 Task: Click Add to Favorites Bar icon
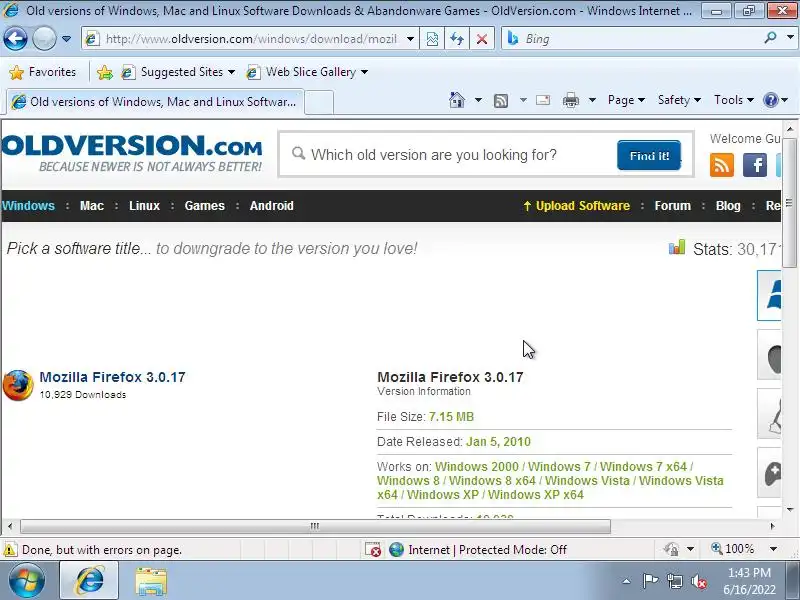click(105, 72)
